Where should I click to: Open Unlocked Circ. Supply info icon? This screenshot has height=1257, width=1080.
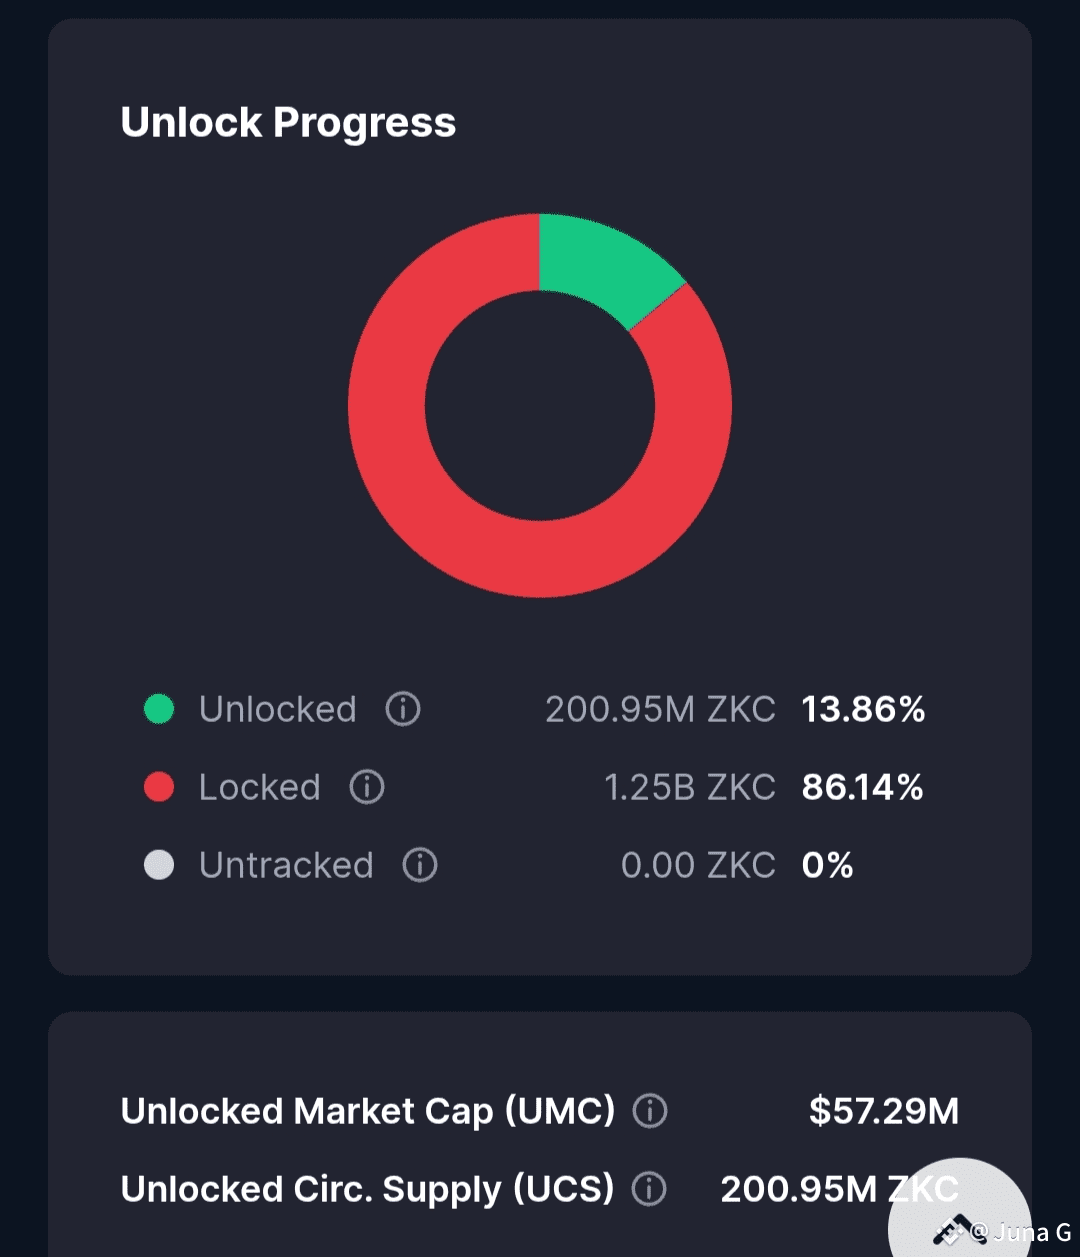(649, 1189)
